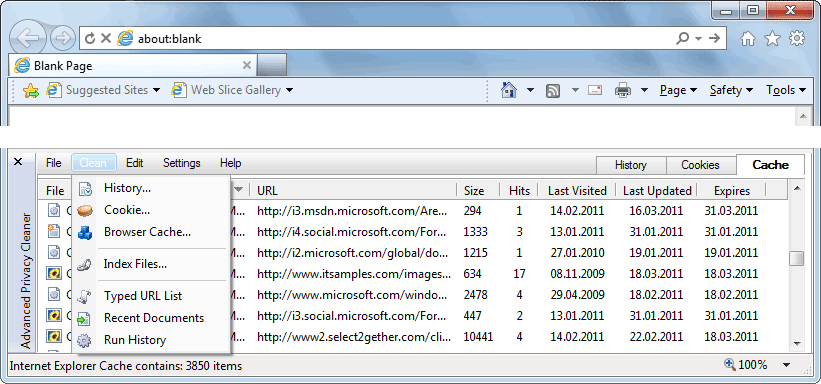Switch to the Cookies tab
The width and height of the screenshot is (821, 384).
click(x=701, y=165)
